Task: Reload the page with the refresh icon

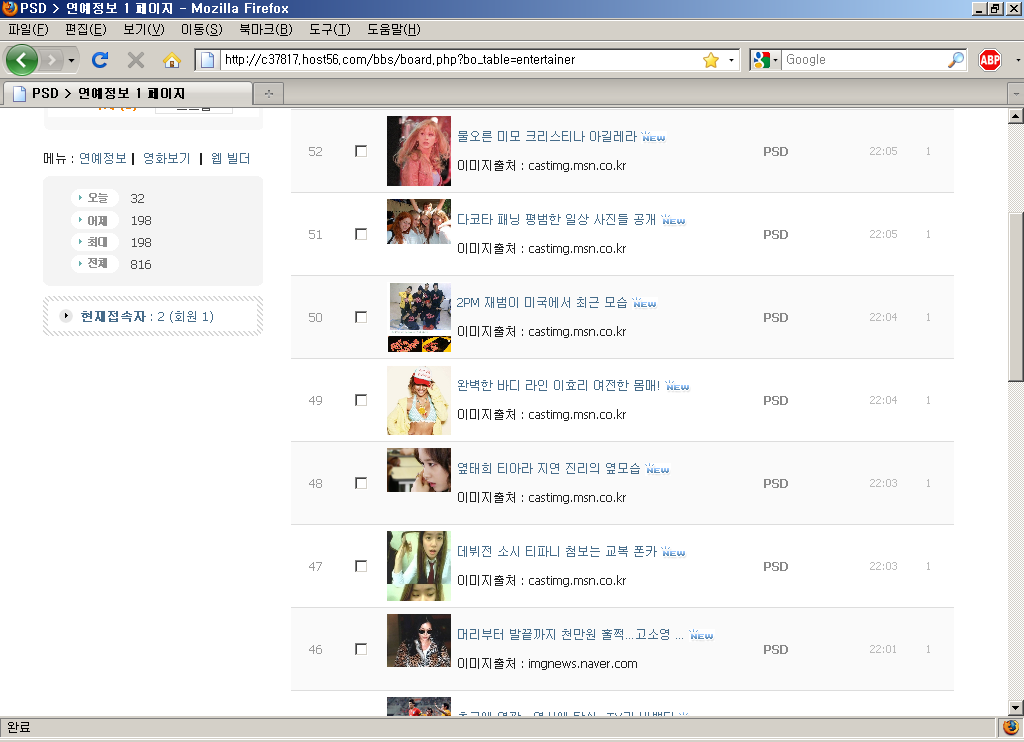Action: pos(100,60)
